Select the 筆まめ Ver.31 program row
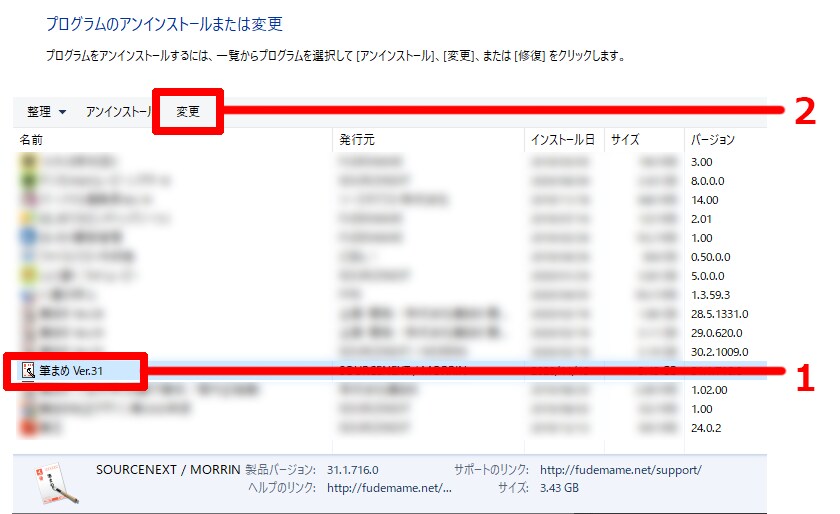This screenshot has height=514, width=840. [x=390, y=371]
